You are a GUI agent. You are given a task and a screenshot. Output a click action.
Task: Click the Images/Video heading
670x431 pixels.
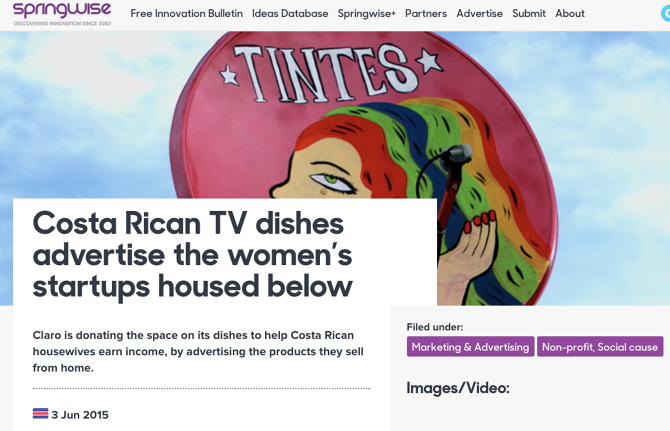[458, 388]
